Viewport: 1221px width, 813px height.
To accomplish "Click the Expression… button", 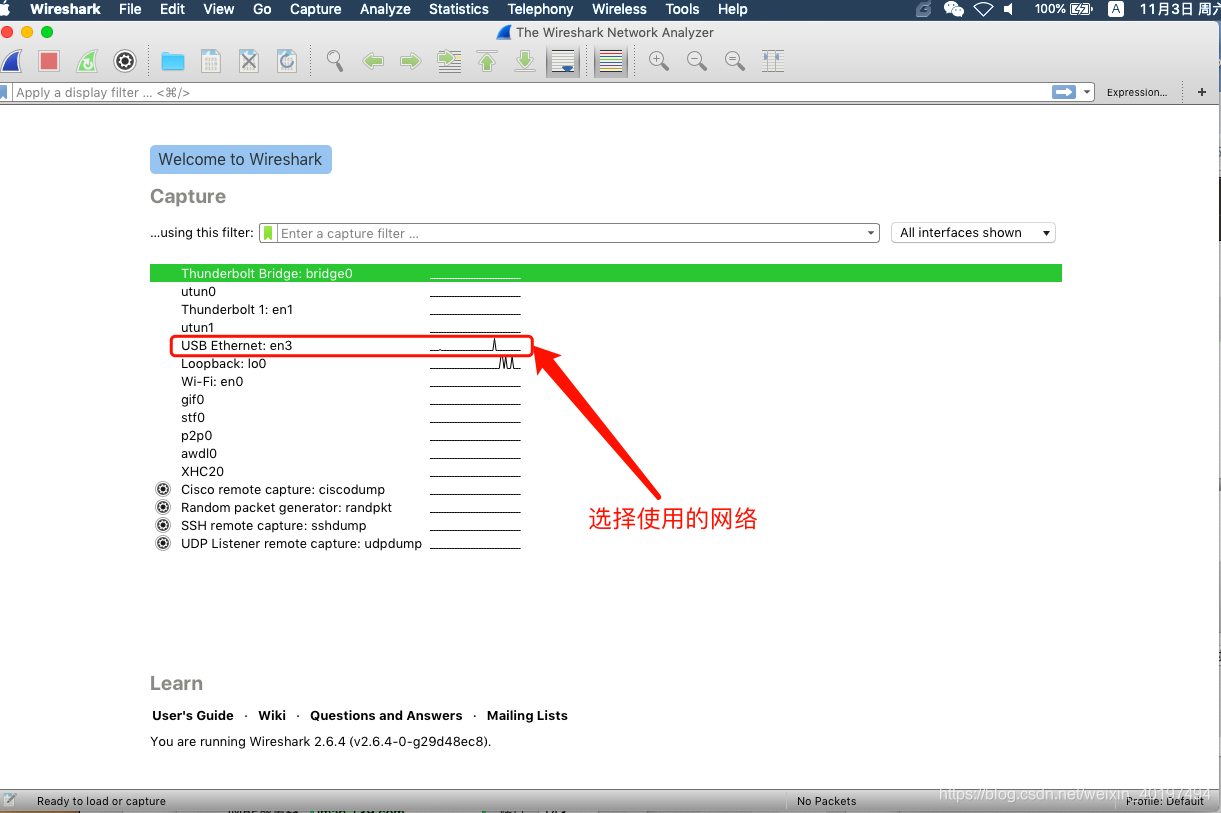I will coord(1136,92).
